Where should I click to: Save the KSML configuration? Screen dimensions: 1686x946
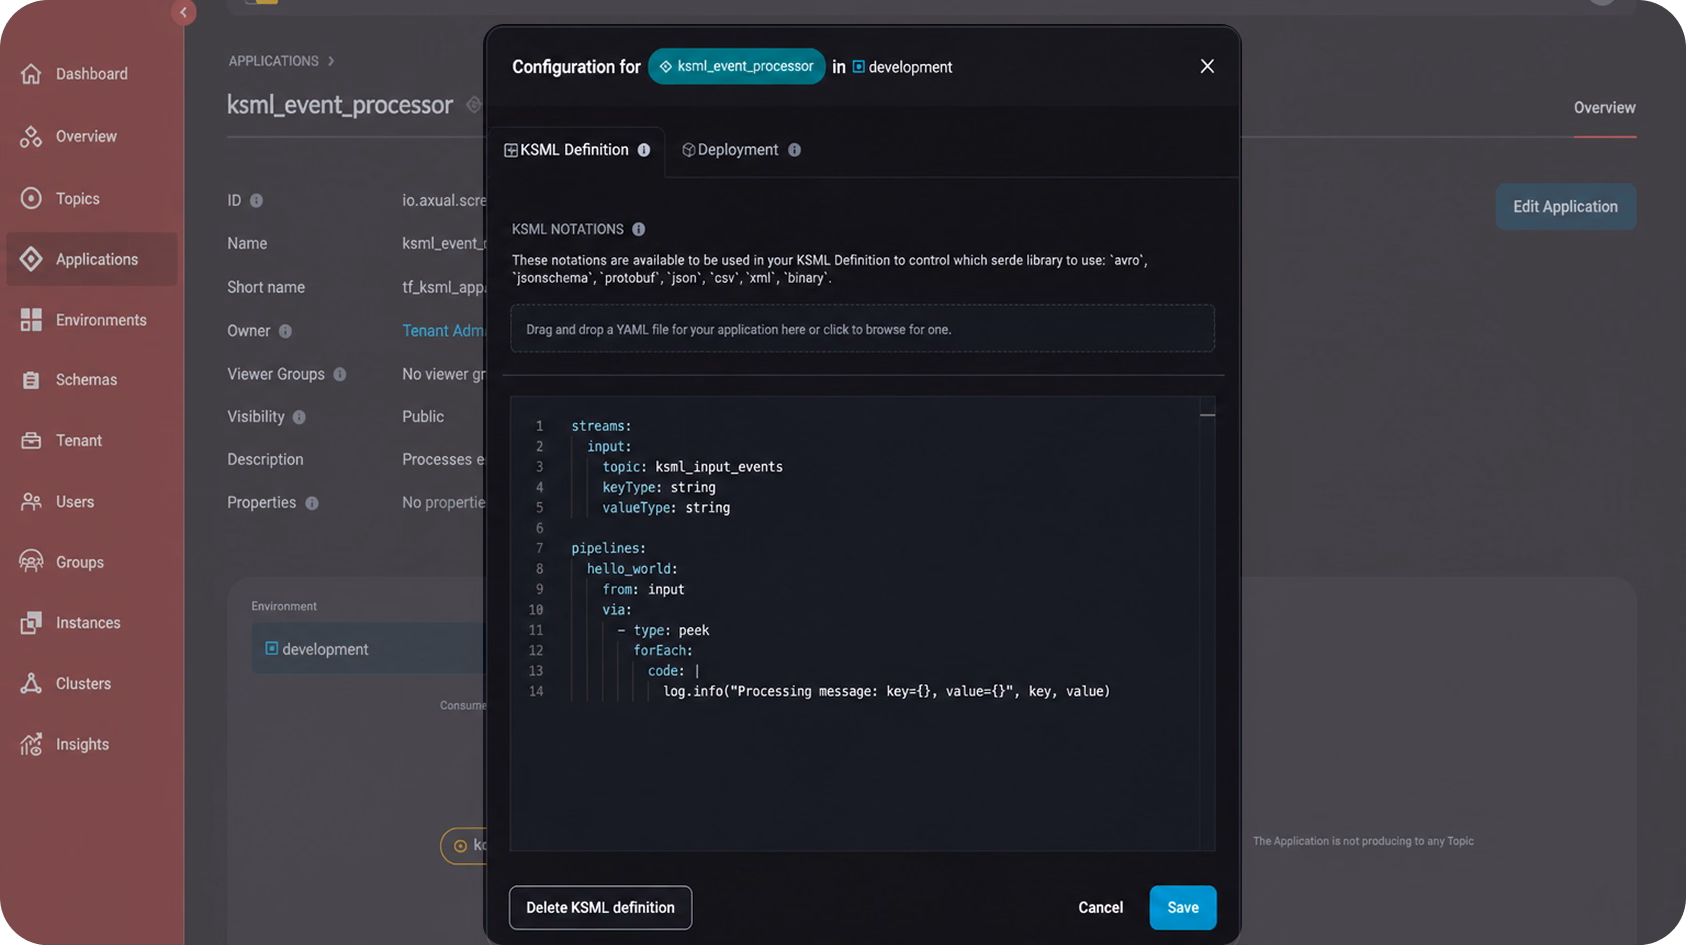coord(1183,908)
